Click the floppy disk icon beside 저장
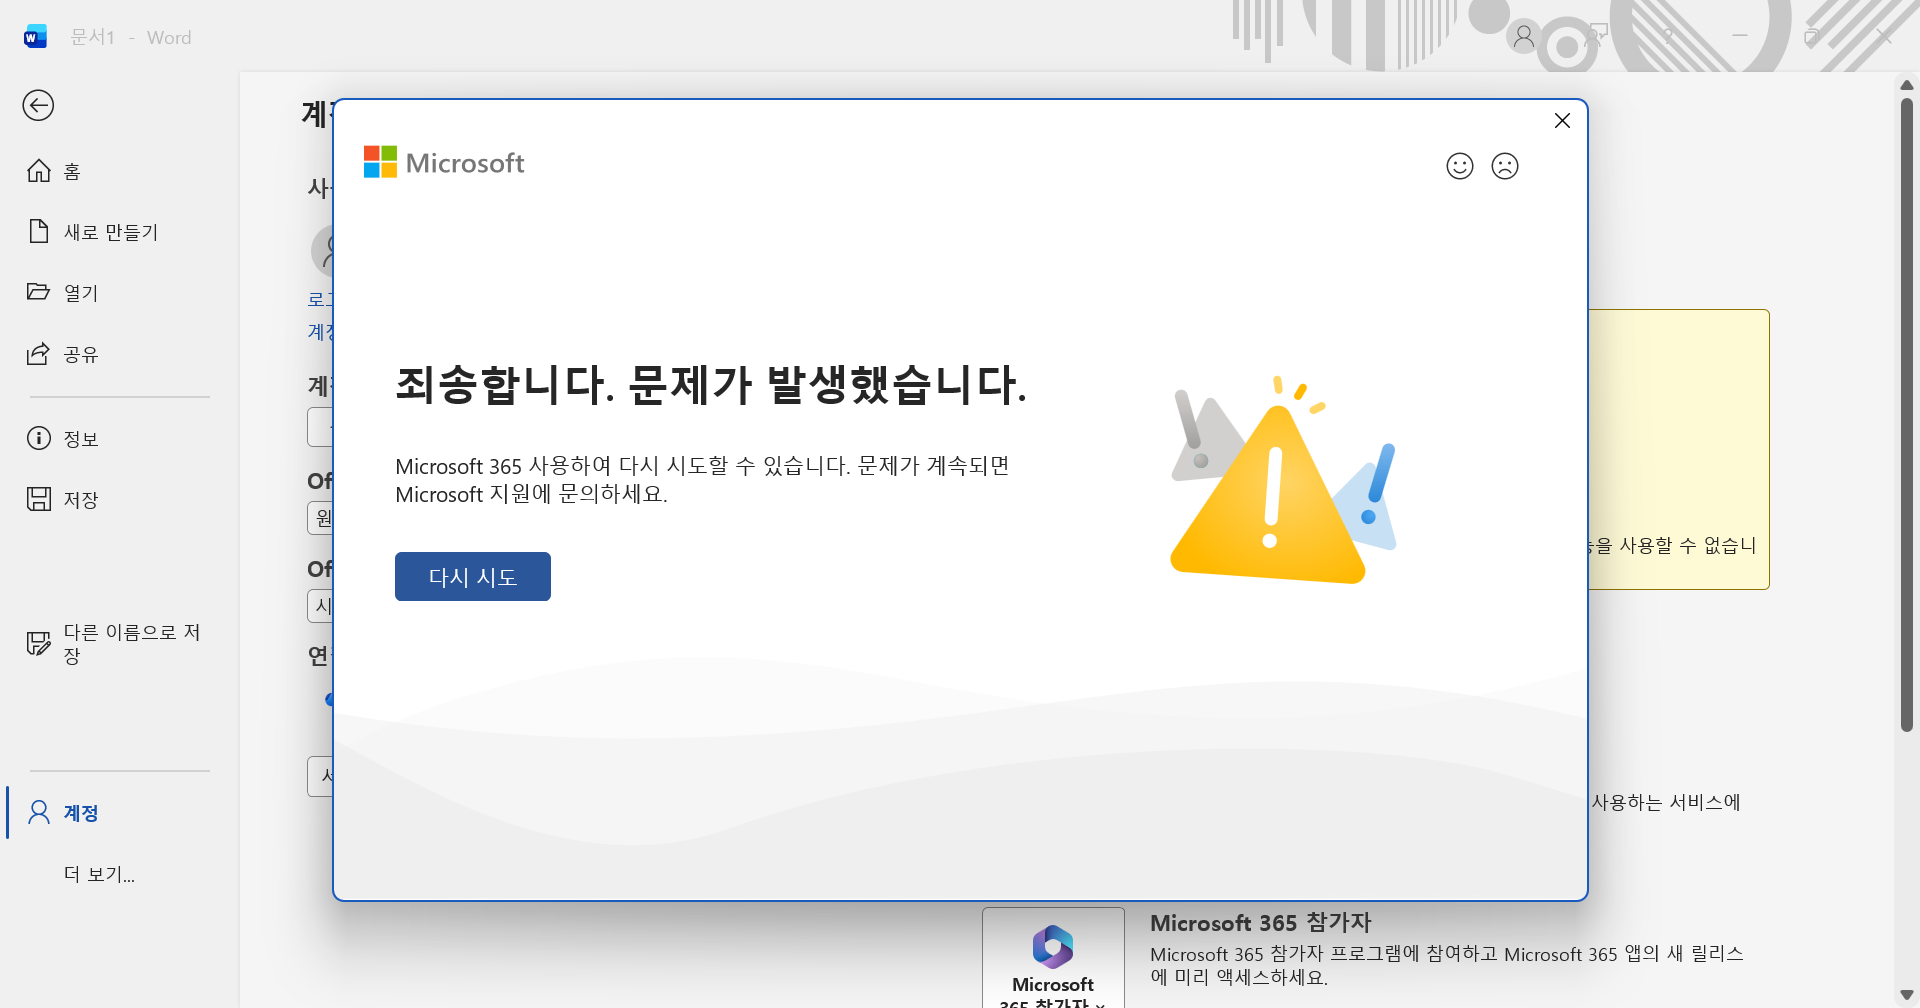This screenshot has height=1008, width=1920. pos(39,499)
